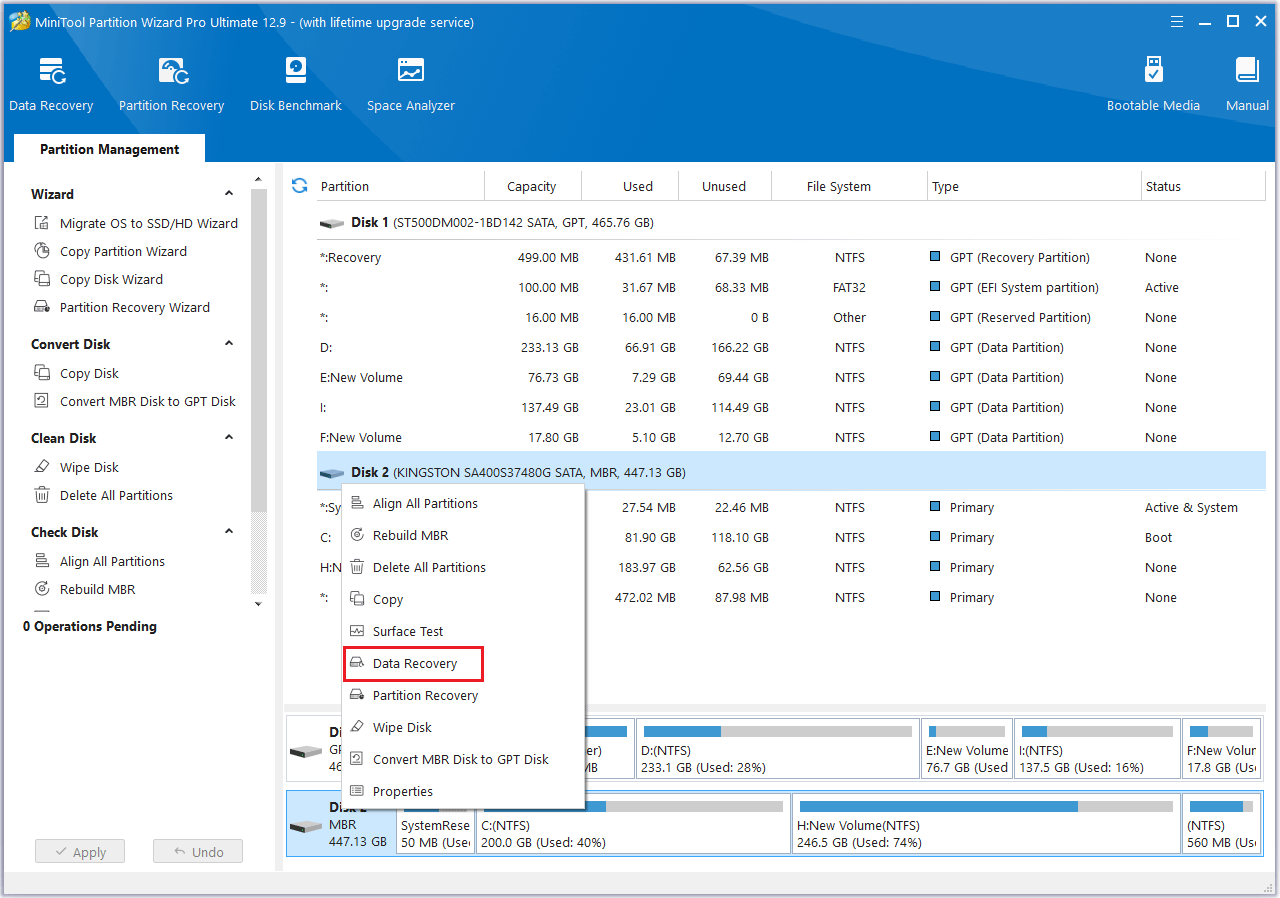The height and width of the screenshot is (898, 1280).
Task: Select the F:New Volume partition row
Action: coord(791,438)
